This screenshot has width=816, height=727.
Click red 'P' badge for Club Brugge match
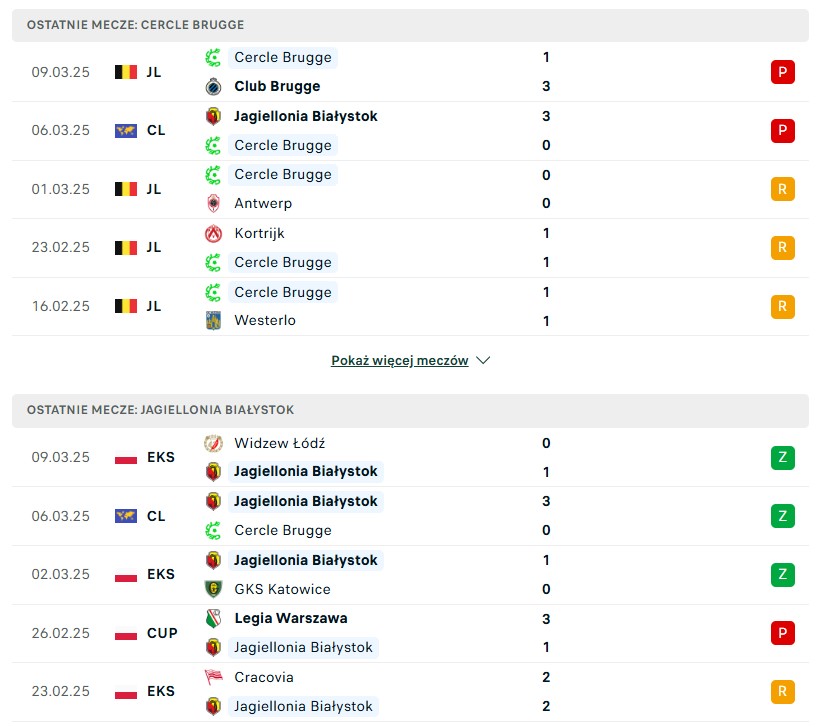point(783,72)
